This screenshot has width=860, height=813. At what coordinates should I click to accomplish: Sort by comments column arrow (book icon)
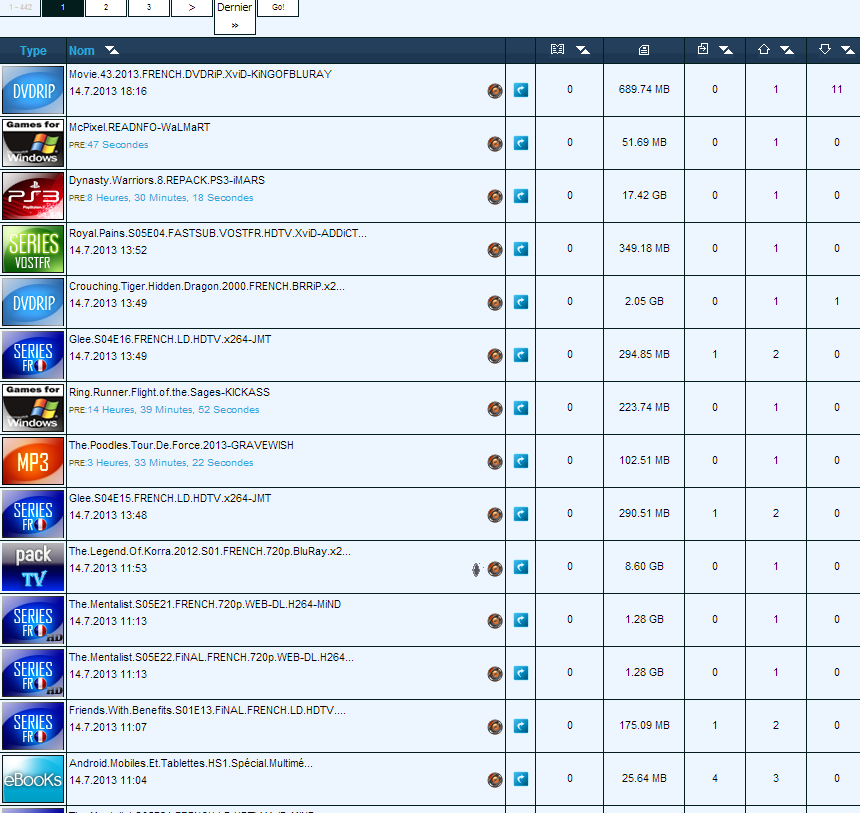coord(583,50)
